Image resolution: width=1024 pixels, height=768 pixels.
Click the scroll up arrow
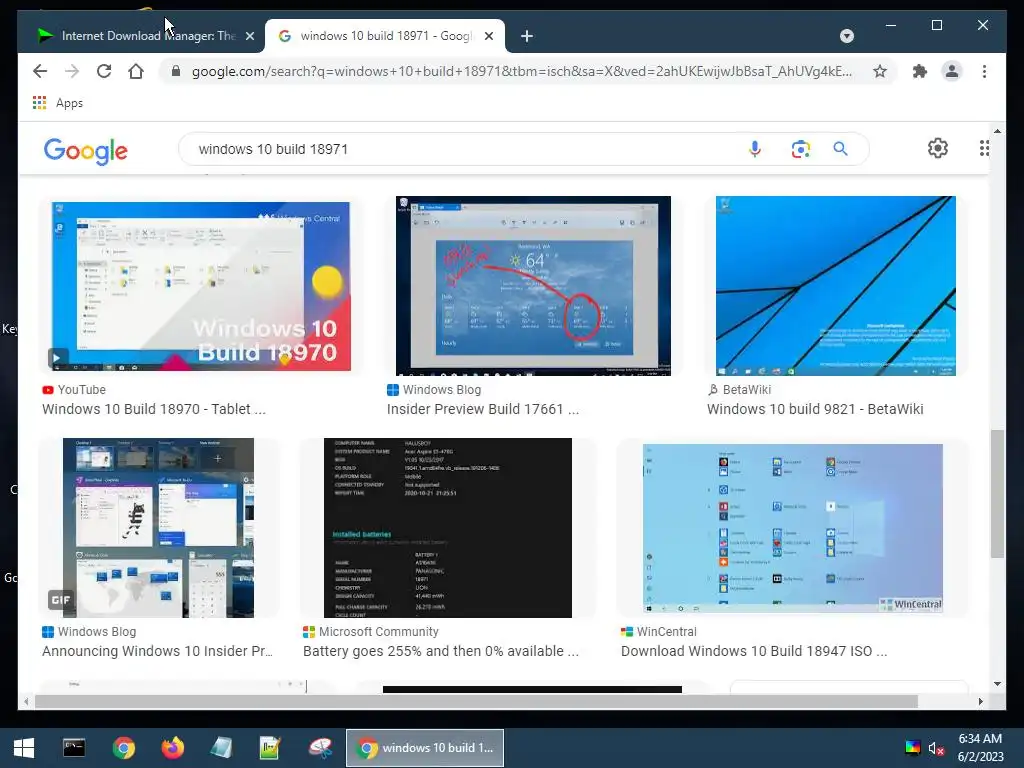pyautogui.click(x=997, y=131)
